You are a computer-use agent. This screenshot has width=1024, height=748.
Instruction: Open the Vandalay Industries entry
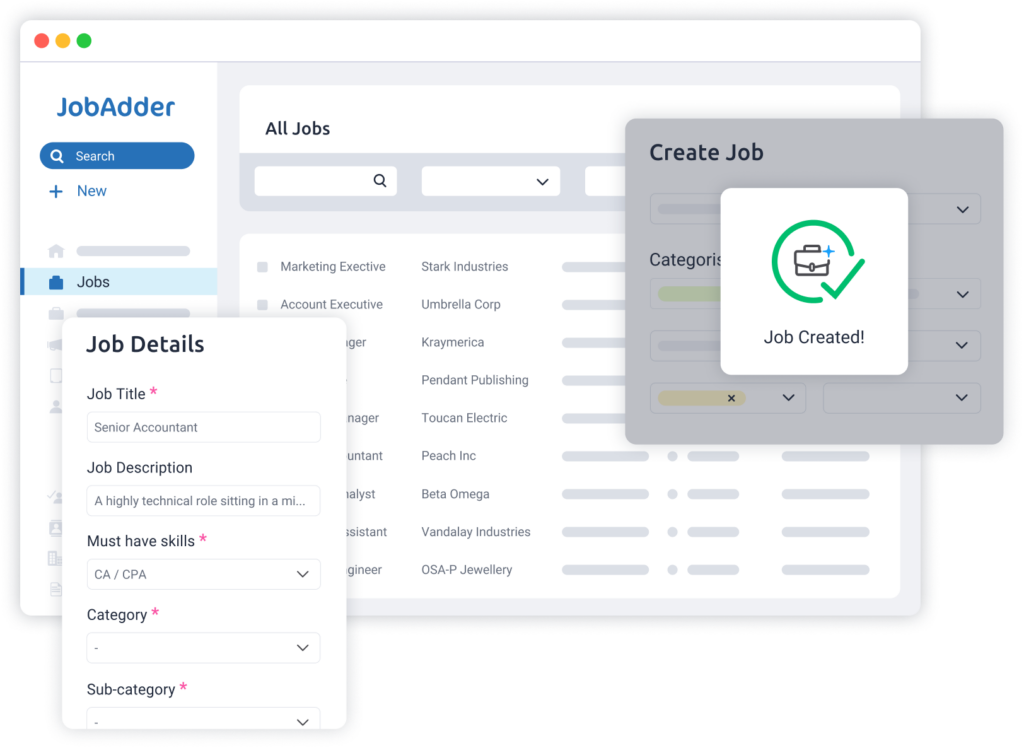pos(475,532)
